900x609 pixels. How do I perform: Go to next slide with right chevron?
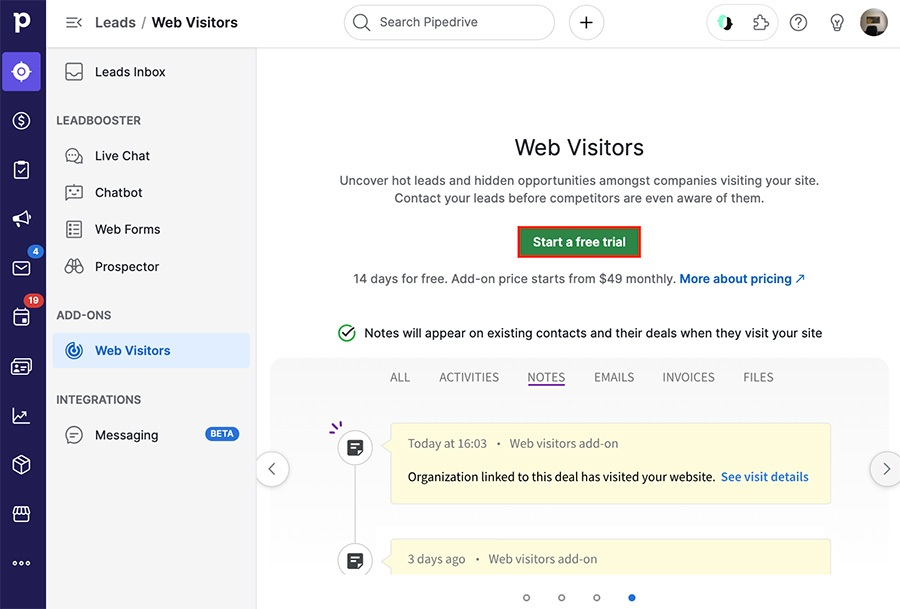[x=886, y=469]
